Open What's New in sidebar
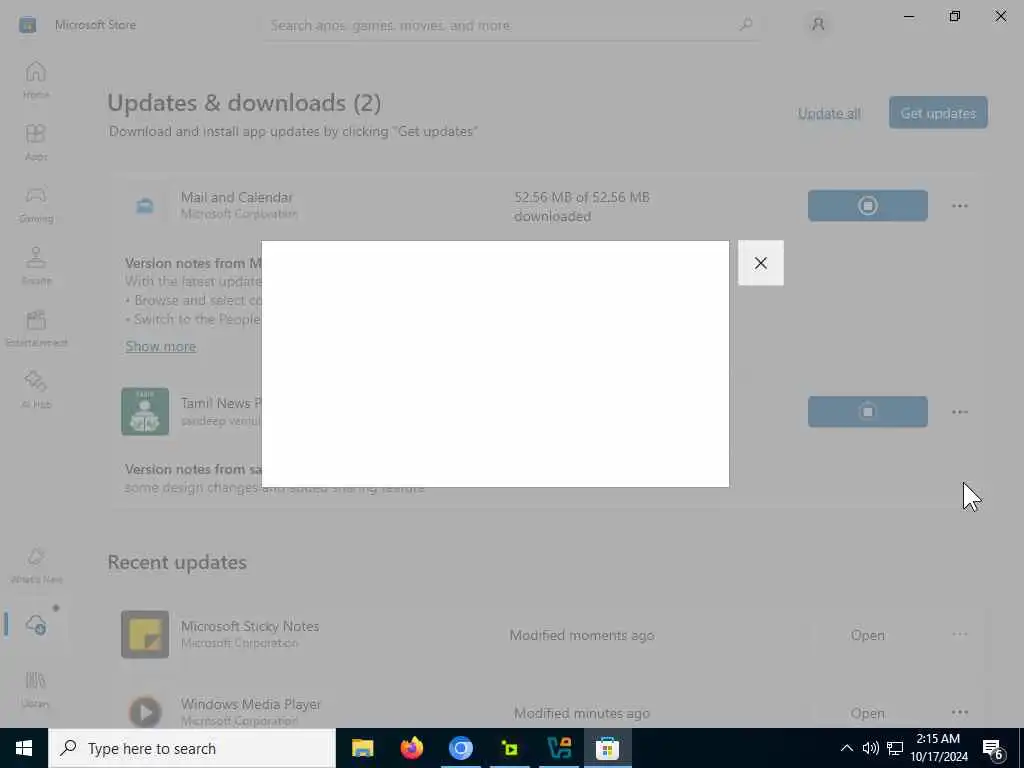This screenshot has height=768, width=1024. (x=36, y=565)
